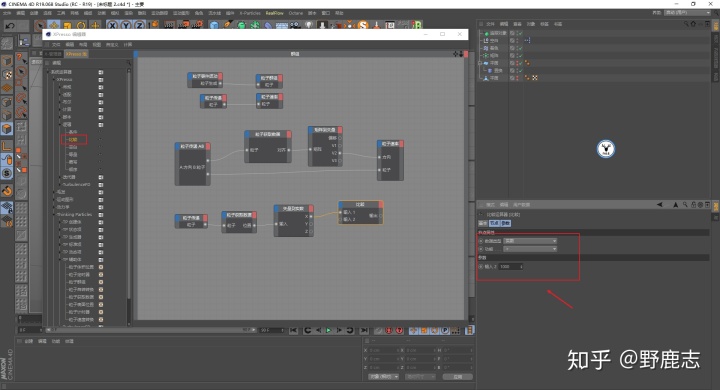Switch to the XPresso 池 tab
The width and height of the screenshot is (720, 390).
(76, 54)
